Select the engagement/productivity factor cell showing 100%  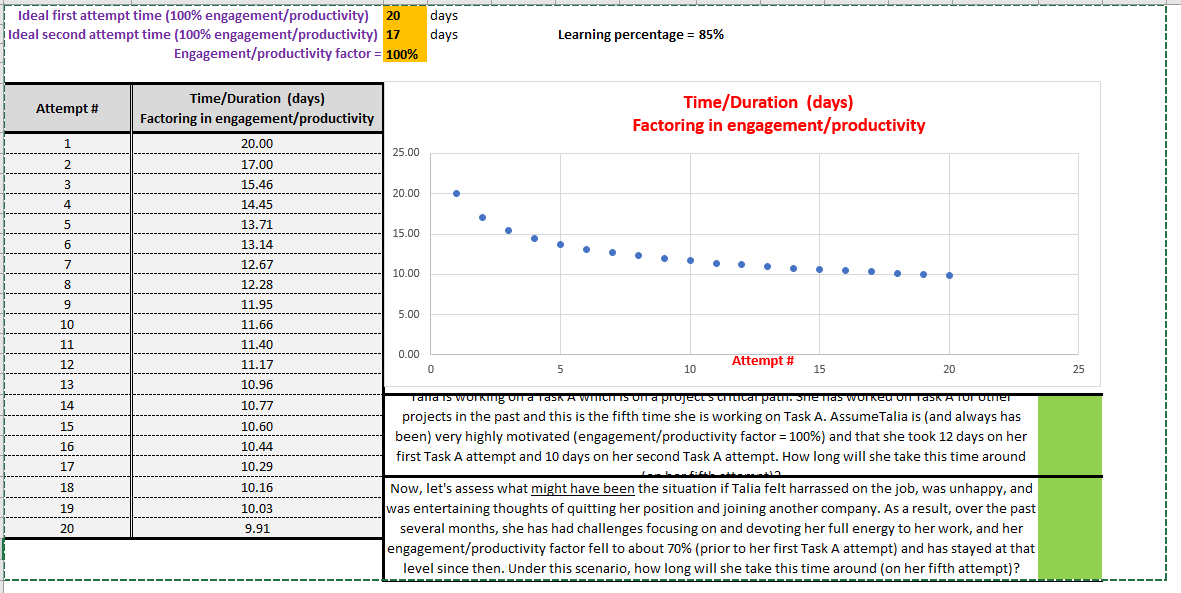point(405,53)
